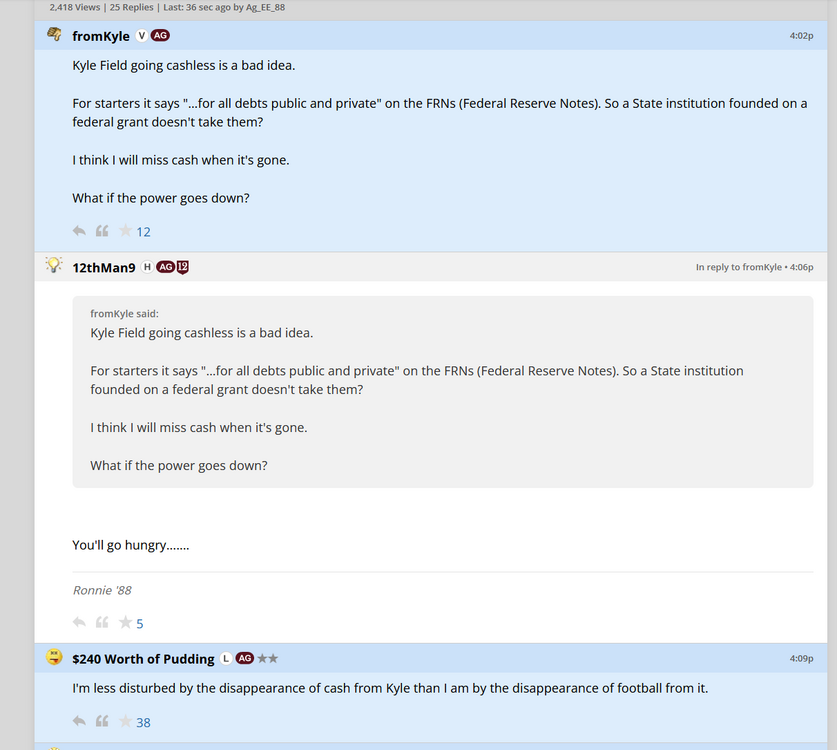Quote 12thMan9's "You'll go hungry" post

point(102,622)
